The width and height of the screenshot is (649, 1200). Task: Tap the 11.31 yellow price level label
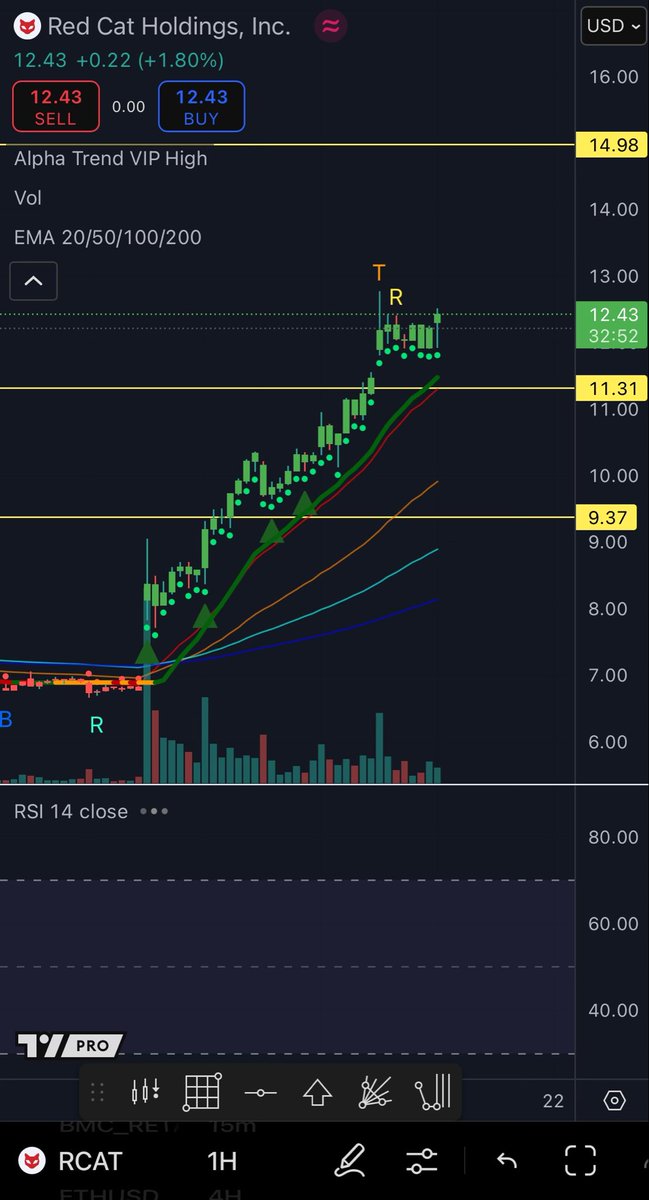coord(613,388)
